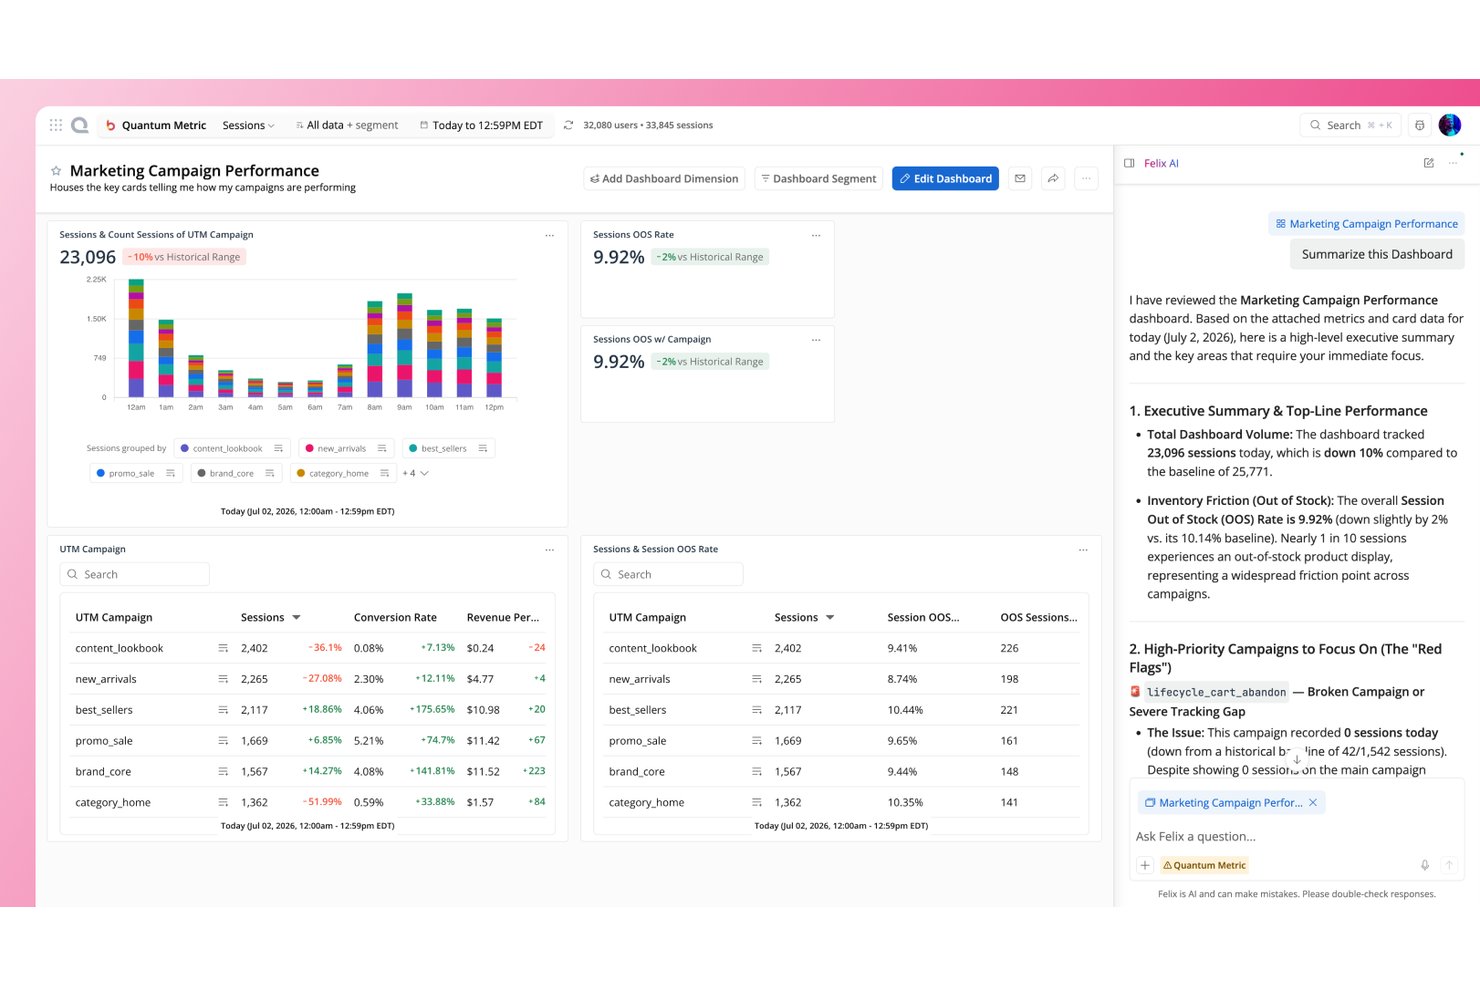Toggle the content_lookbook legend series
Viewport: 1480px width, 987px height.
[x=232, y=448]
